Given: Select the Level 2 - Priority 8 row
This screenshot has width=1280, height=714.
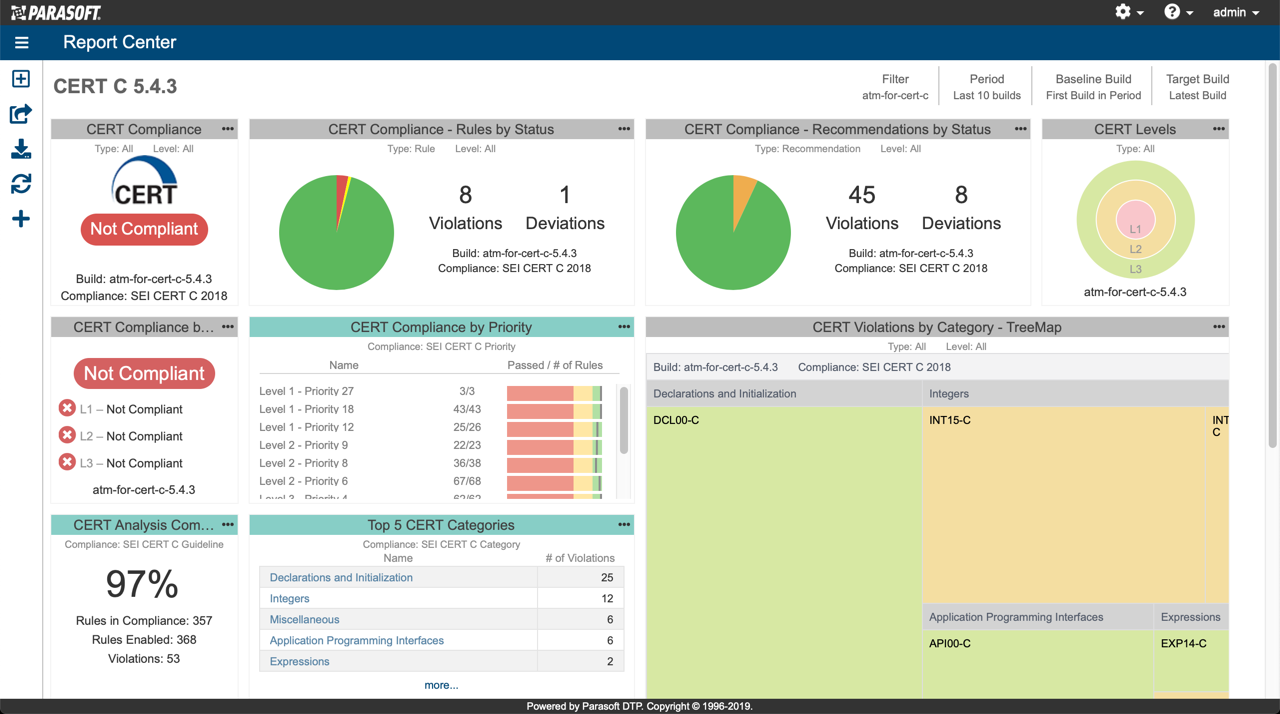Looking at the screenshot, I should click(x=432, y=464).
